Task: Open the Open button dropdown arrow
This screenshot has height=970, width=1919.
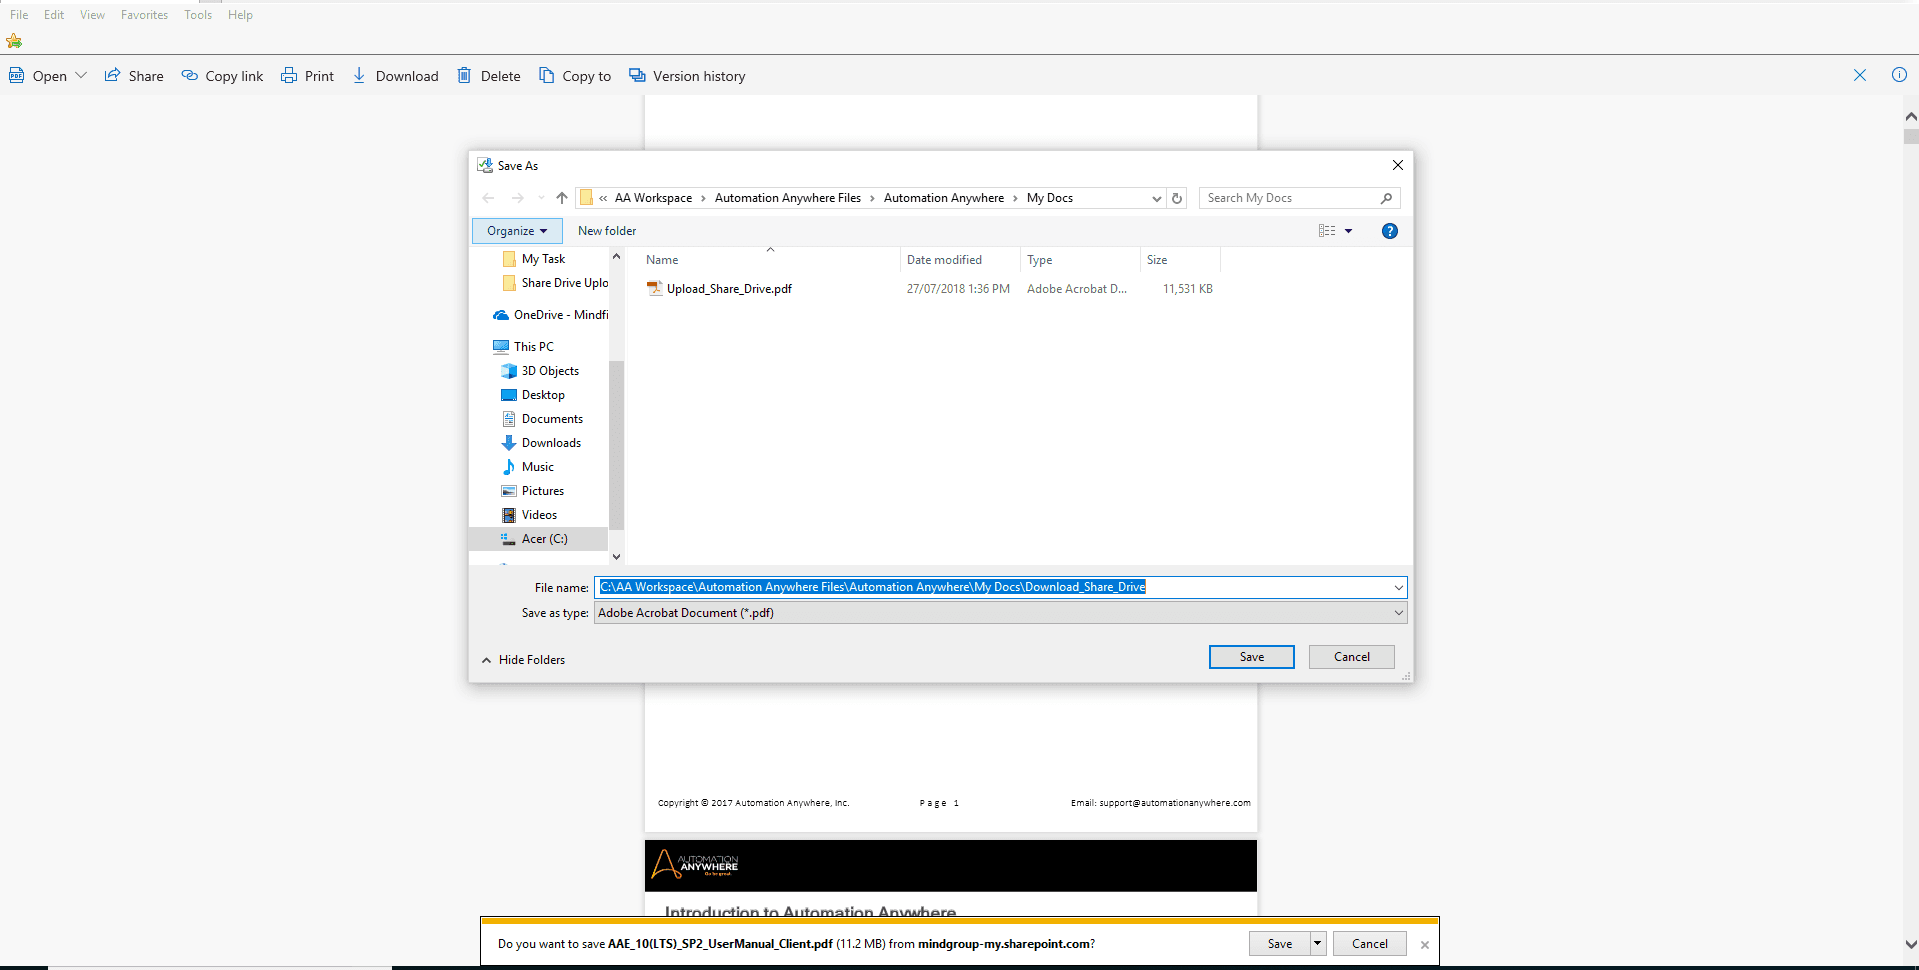Action: point(81,75)
